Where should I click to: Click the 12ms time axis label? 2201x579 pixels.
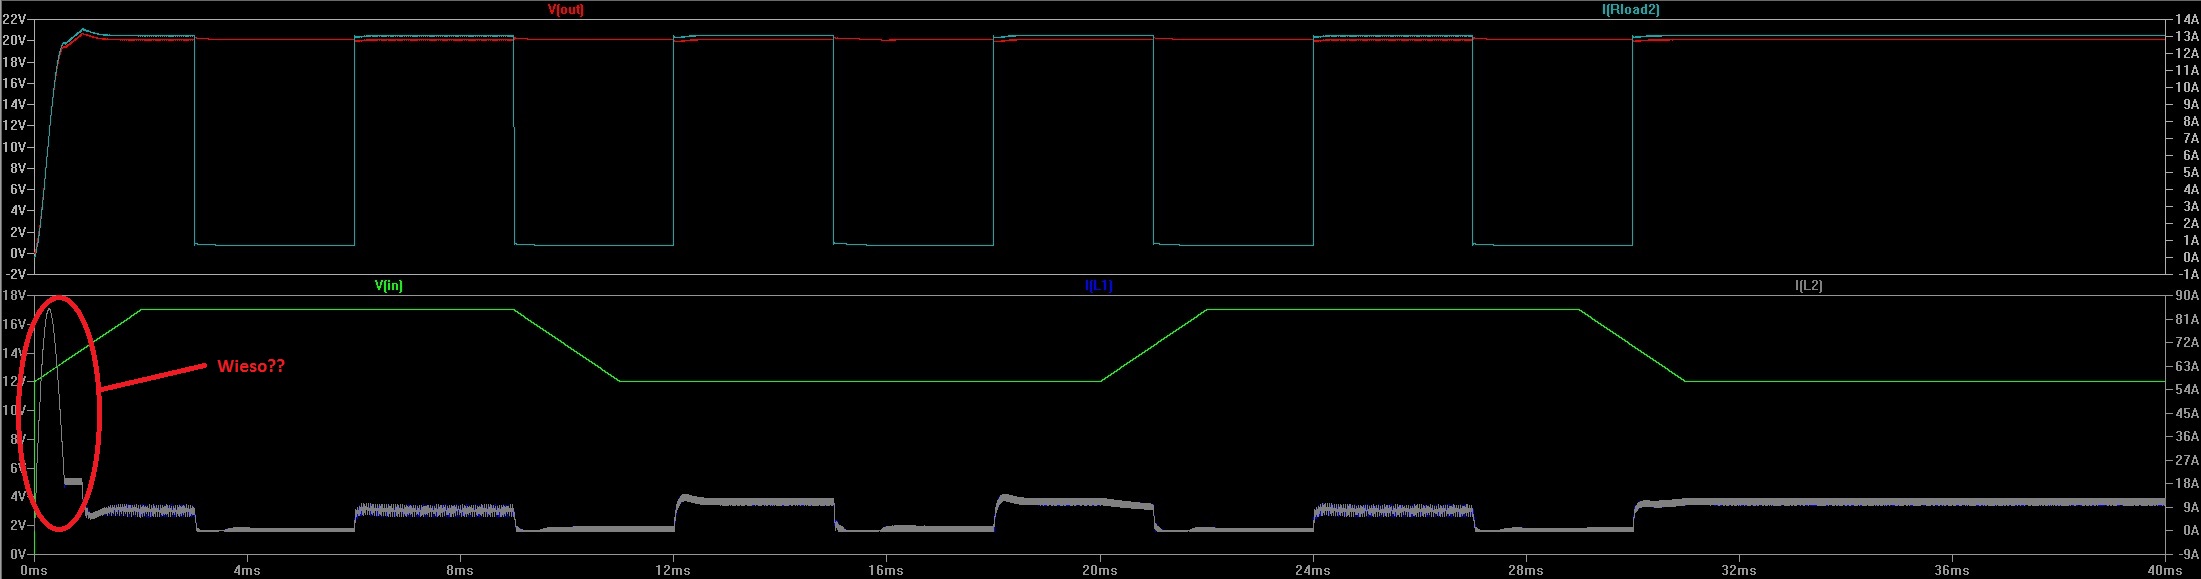(x=672, y=570)
